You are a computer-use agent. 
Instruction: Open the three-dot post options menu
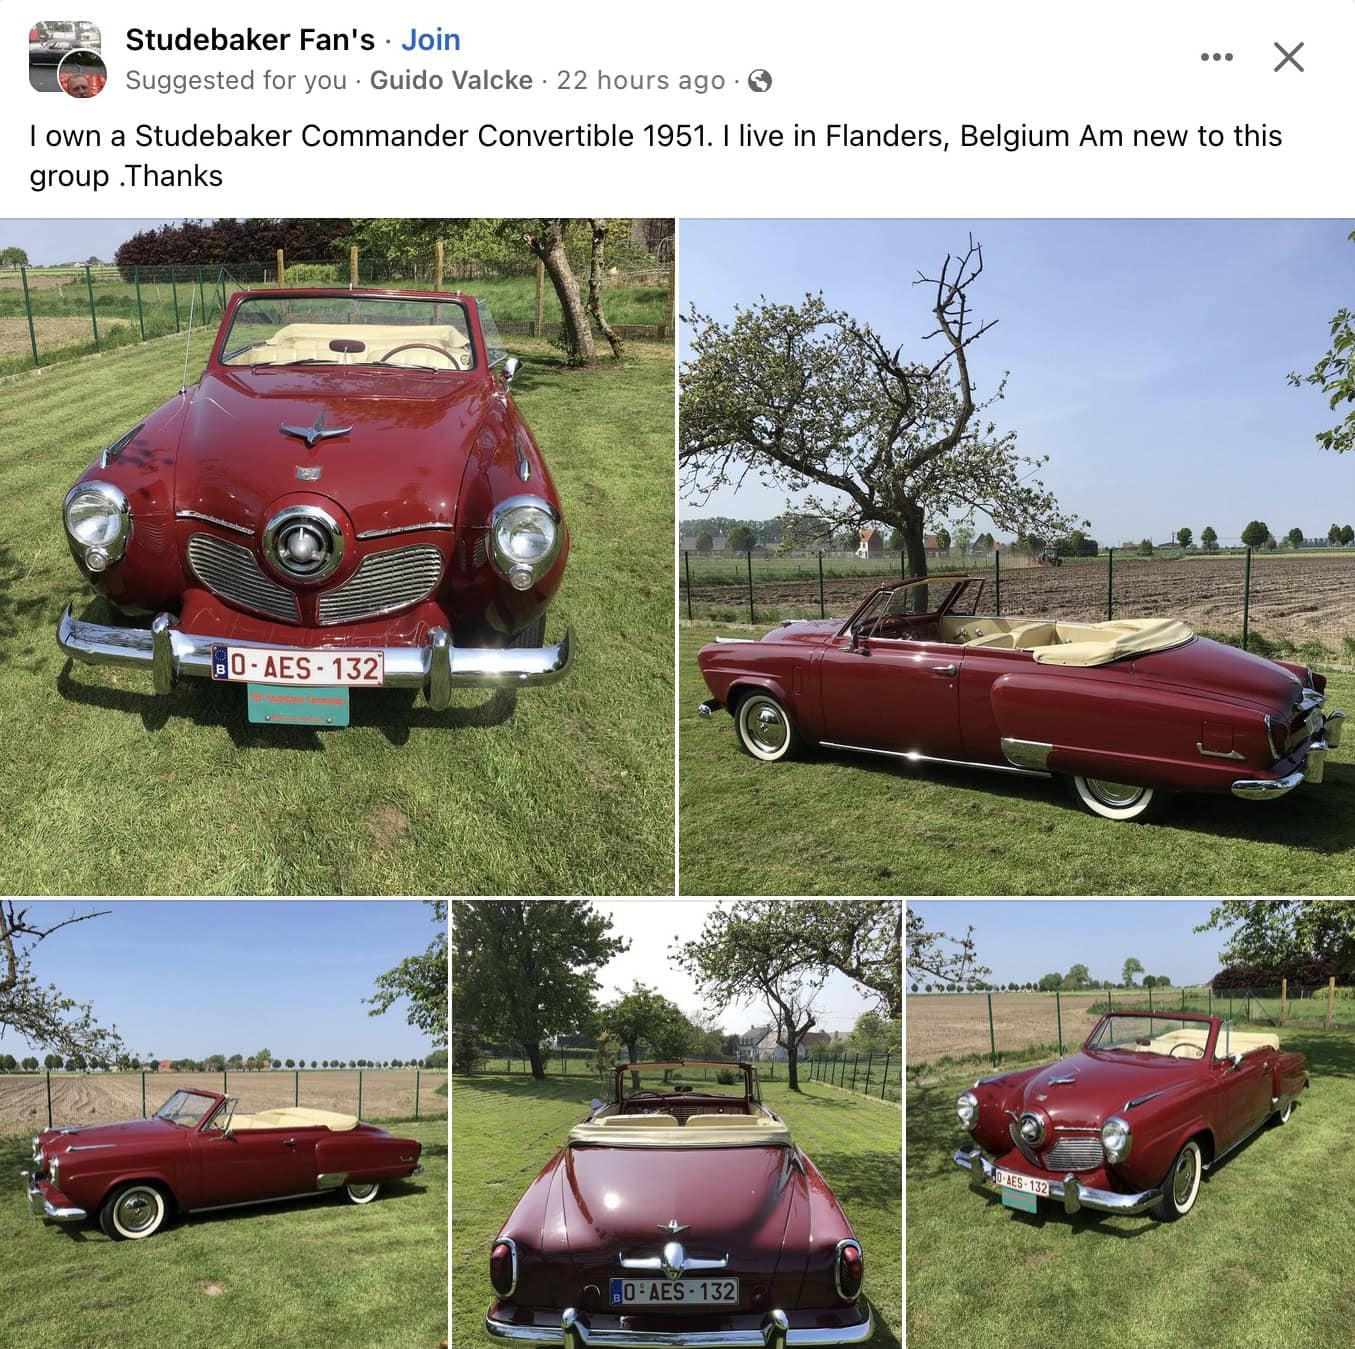(1216, 57)
